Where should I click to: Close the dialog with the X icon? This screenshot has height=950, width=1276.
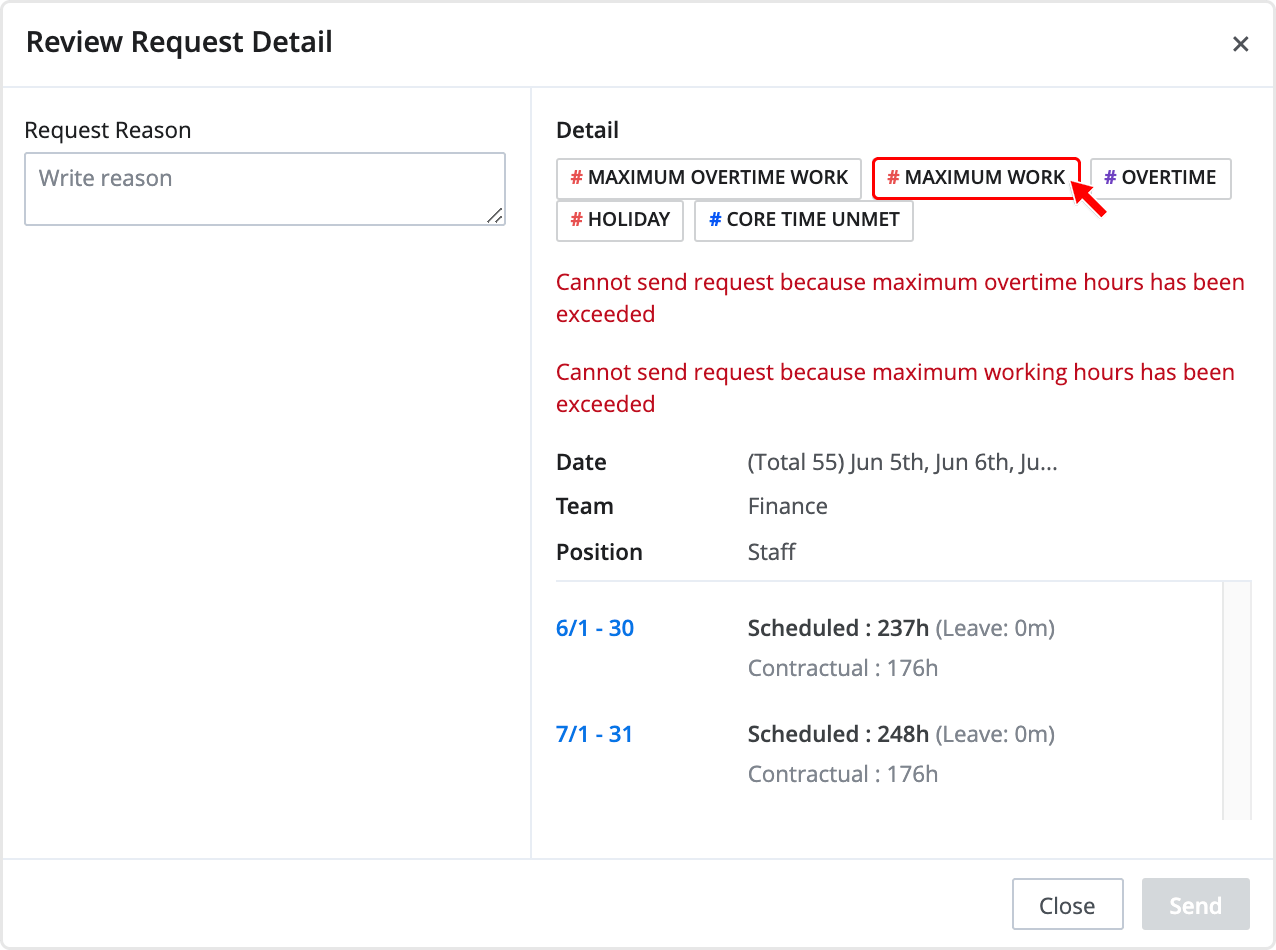1240,44
